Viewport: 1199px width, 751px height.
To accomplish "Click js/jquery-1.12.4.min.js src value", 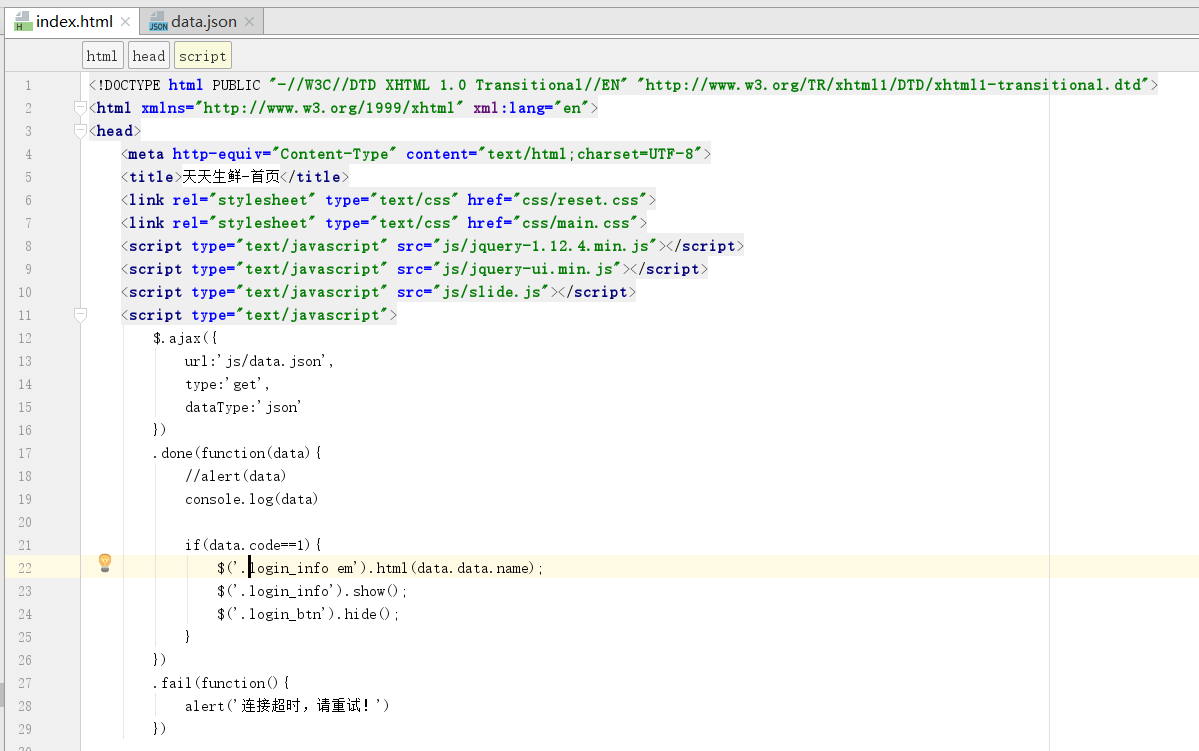I will [x=545, y=245].
